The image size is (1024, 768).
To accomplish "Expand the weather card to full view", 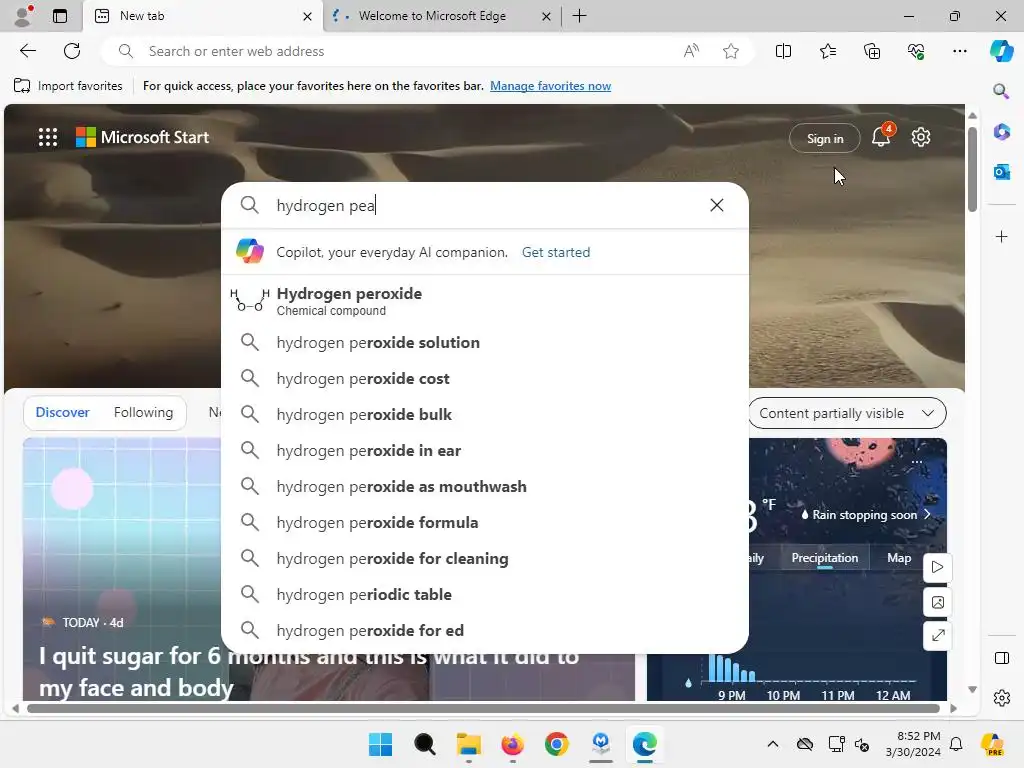I will pos(937,635).
